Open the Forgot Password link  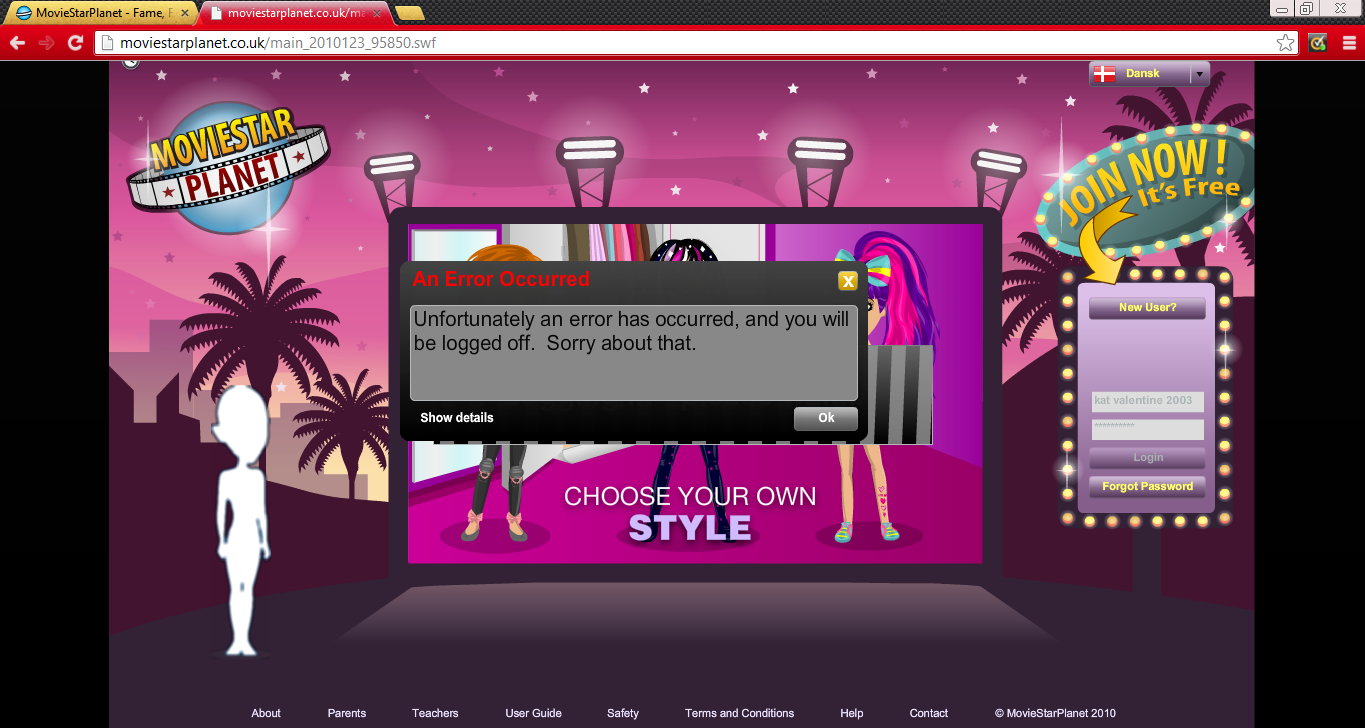tap(1146, 486)
